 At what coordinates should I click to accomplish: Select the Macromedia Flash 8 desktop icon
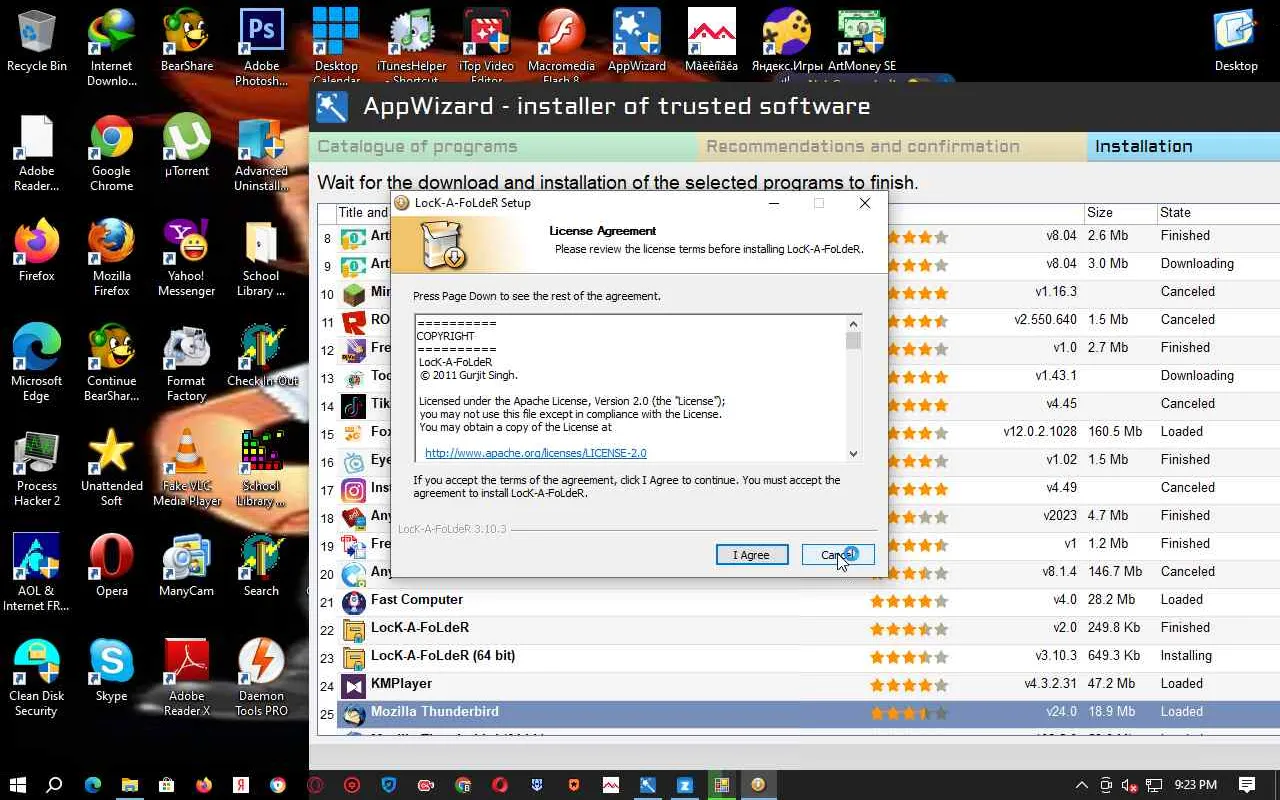(561, 47)
